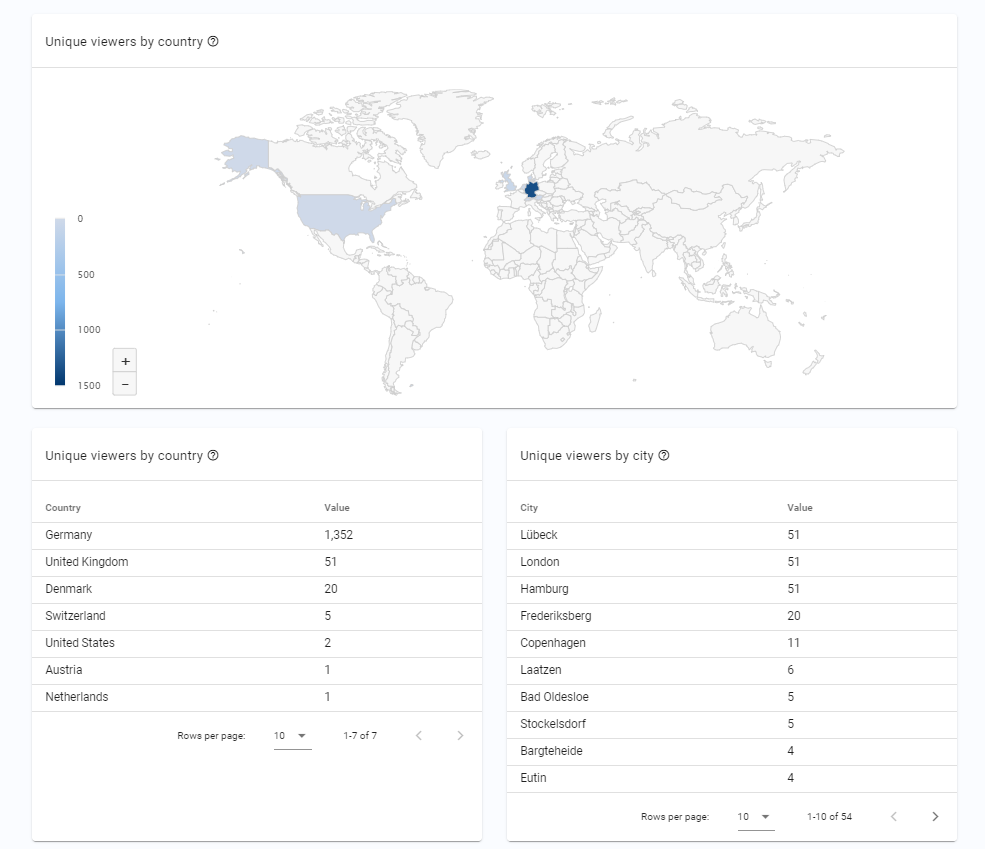Open rows per page dropdown in country table
Image resolution: width=985 pixels, height=849 pixels.
(x=292, y=735)
